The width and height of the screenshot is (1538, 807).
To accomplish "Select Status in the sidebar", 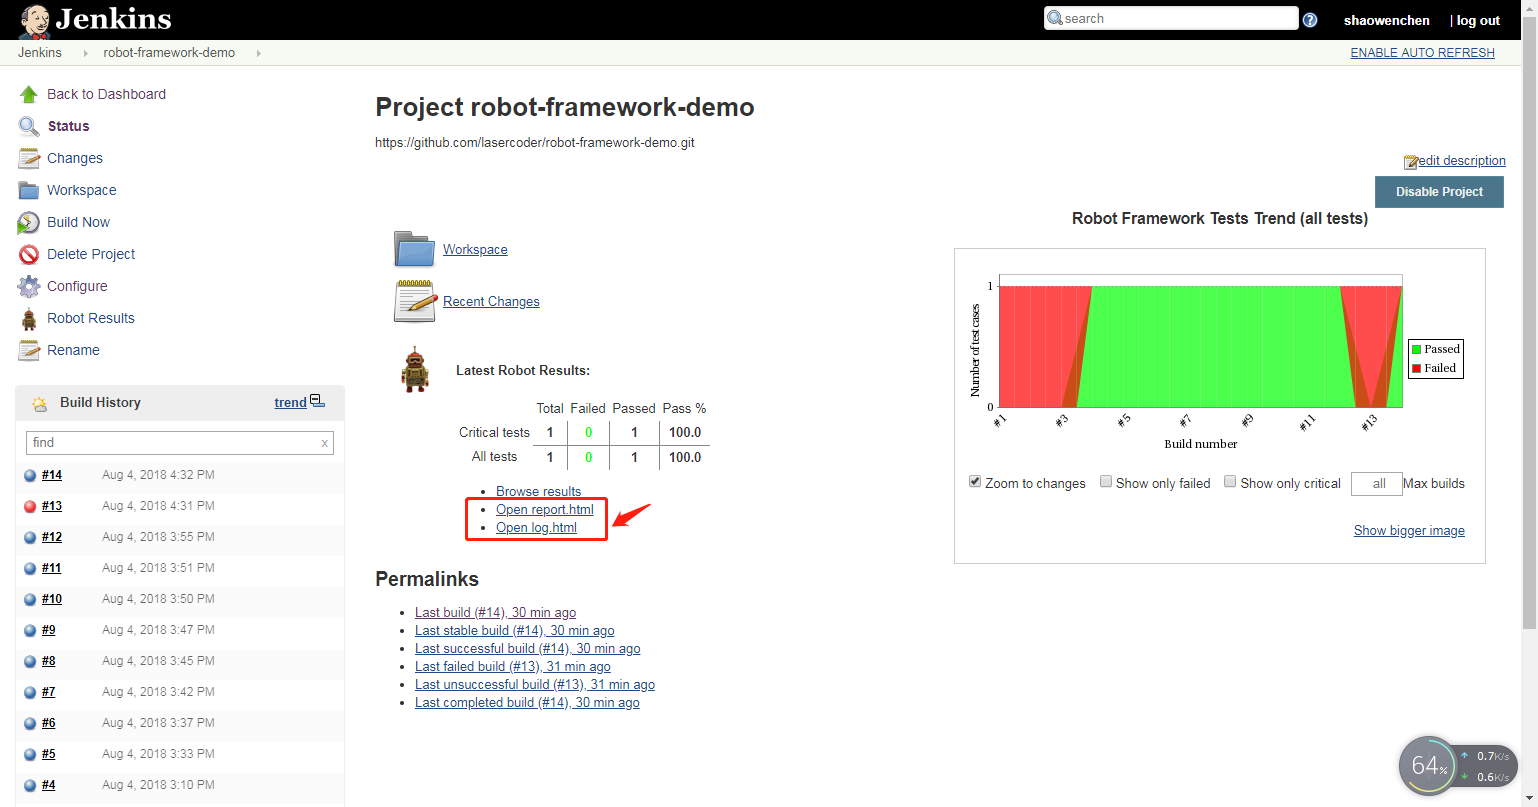I will [68, 126].
